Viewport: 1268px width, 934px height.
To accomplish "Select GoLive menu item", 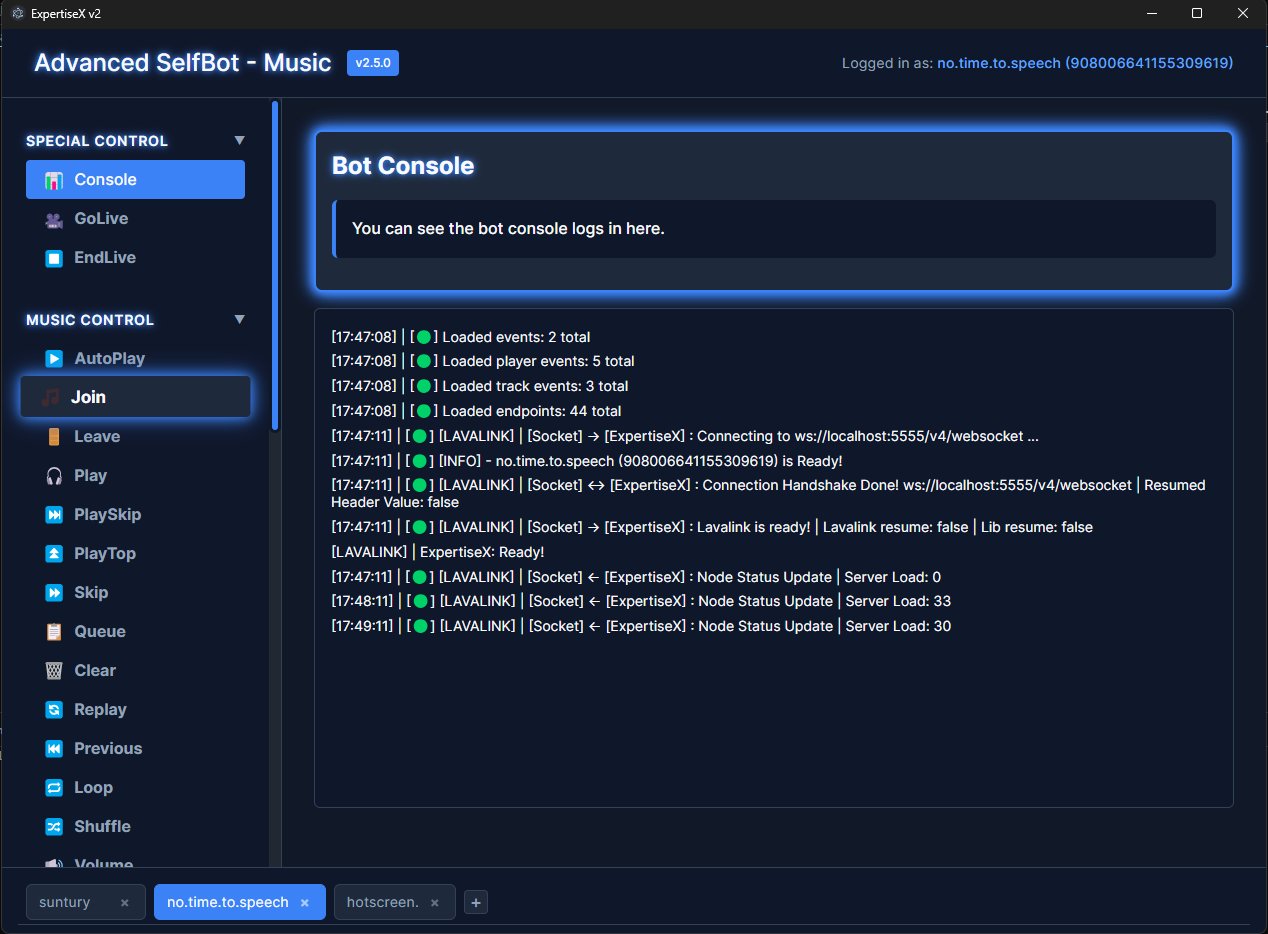I will 135,219.
